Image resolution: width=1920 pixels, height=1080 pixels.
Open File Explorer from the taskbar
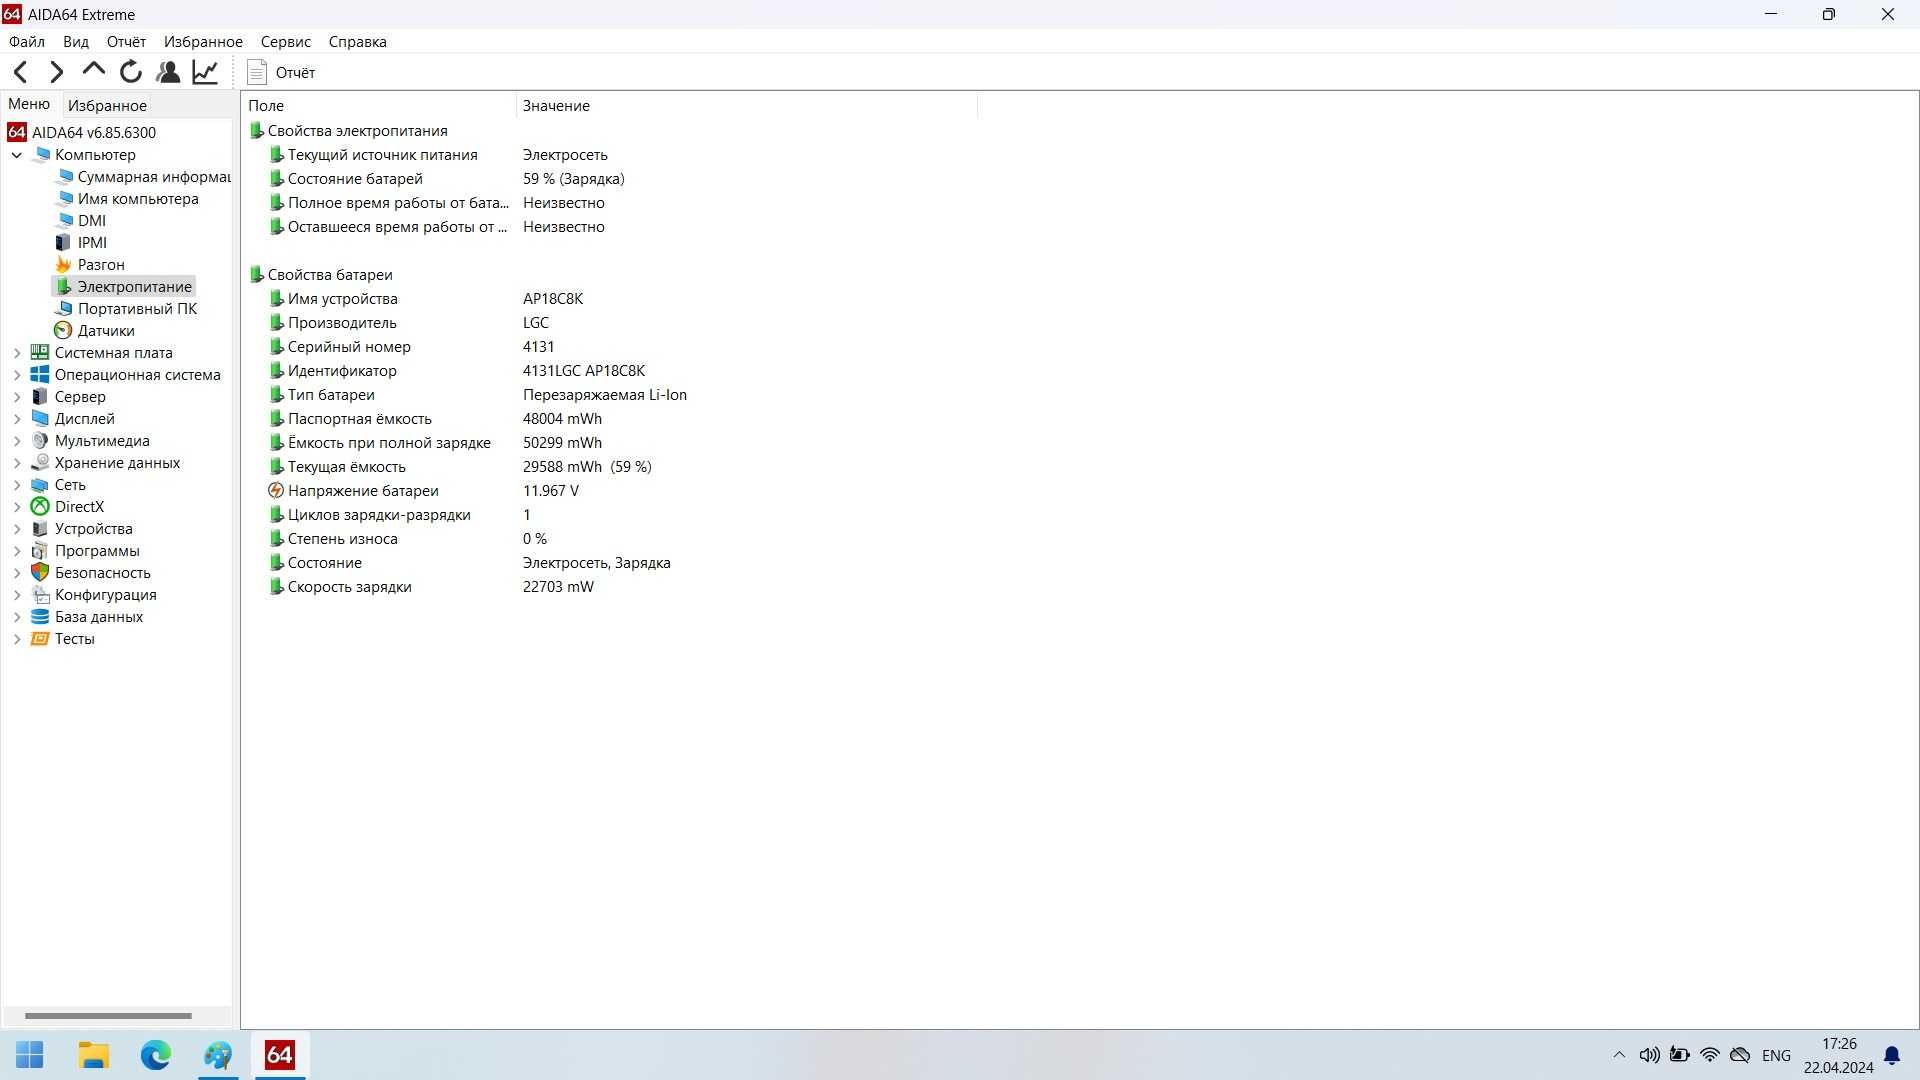pyautogui.click(x=94, y=1055)
